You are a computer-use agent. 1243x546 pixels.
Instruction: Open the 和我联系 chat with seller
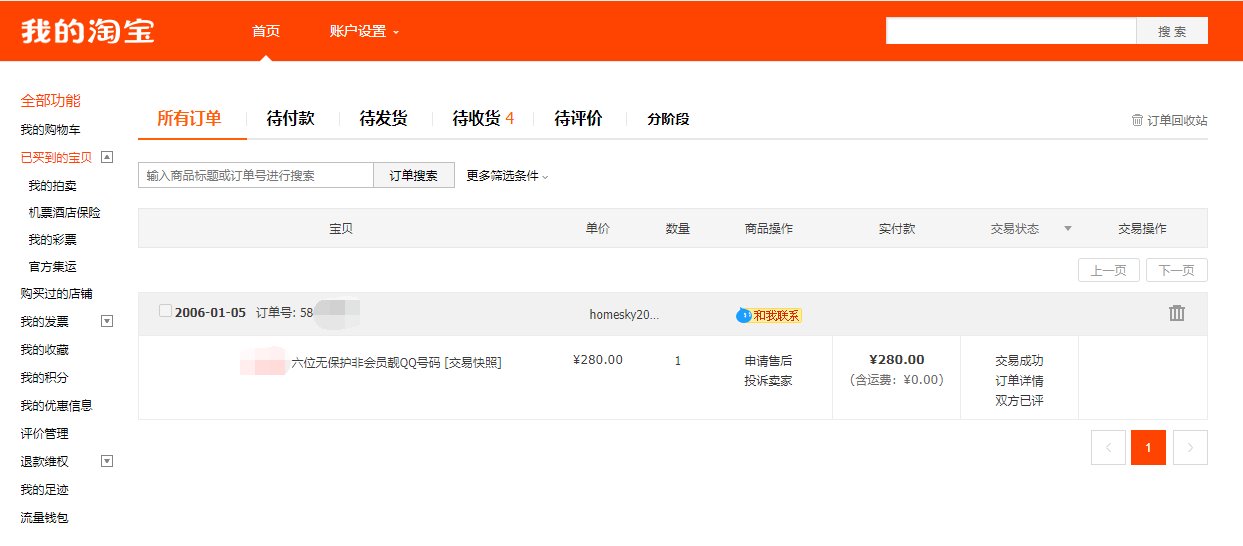click(769, 315)
